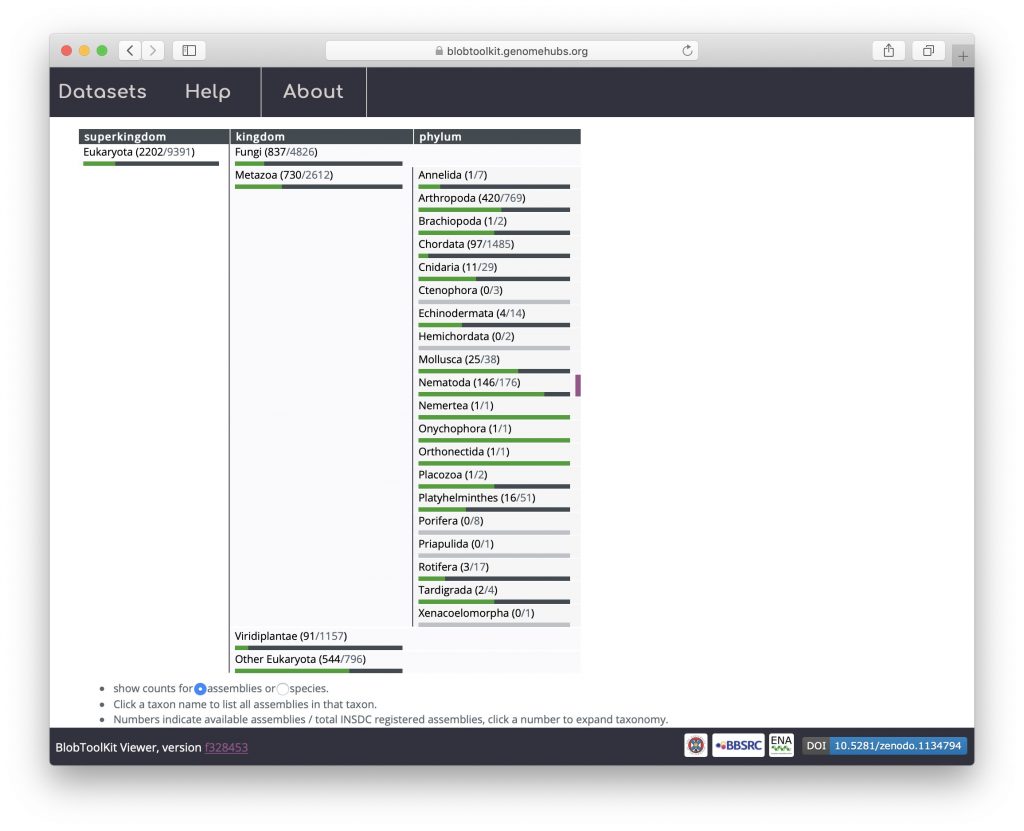Click the reload page icon
Screen dimensions: 1024x831
pyautogui.click(x=687, y=51)
